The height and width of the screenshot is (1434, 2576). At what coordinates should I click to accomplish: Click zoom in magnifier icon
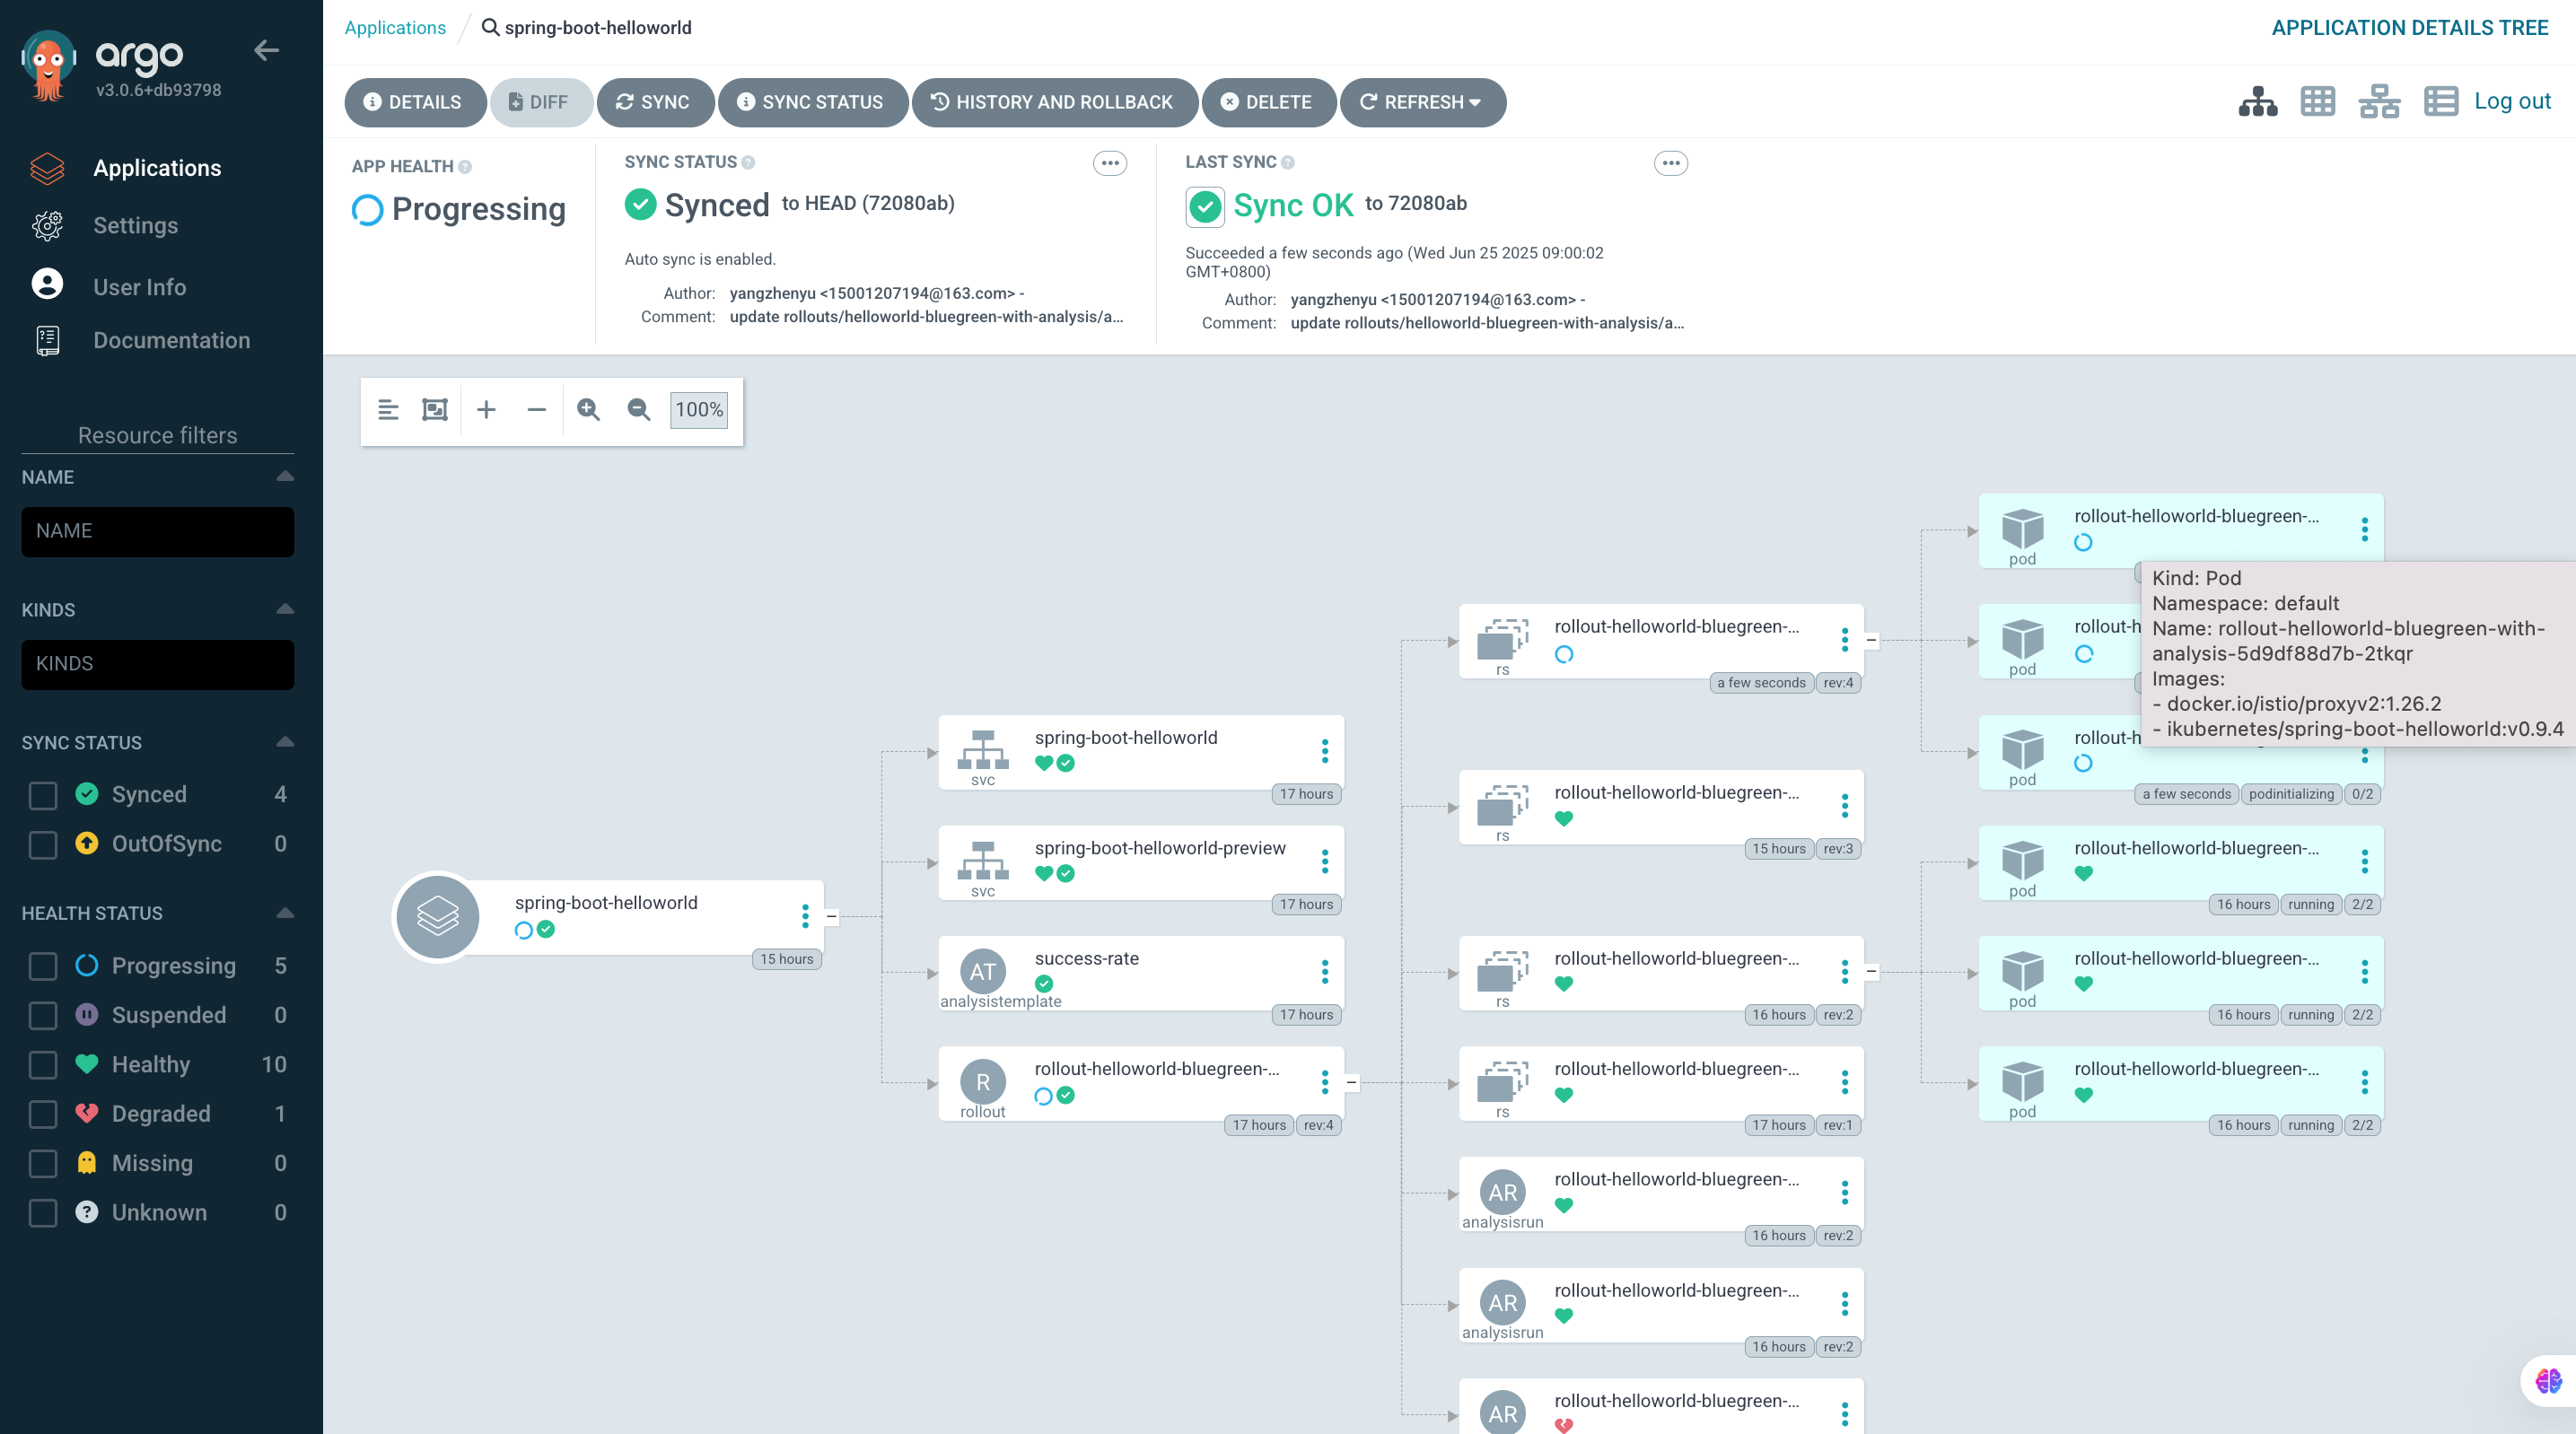588,410
